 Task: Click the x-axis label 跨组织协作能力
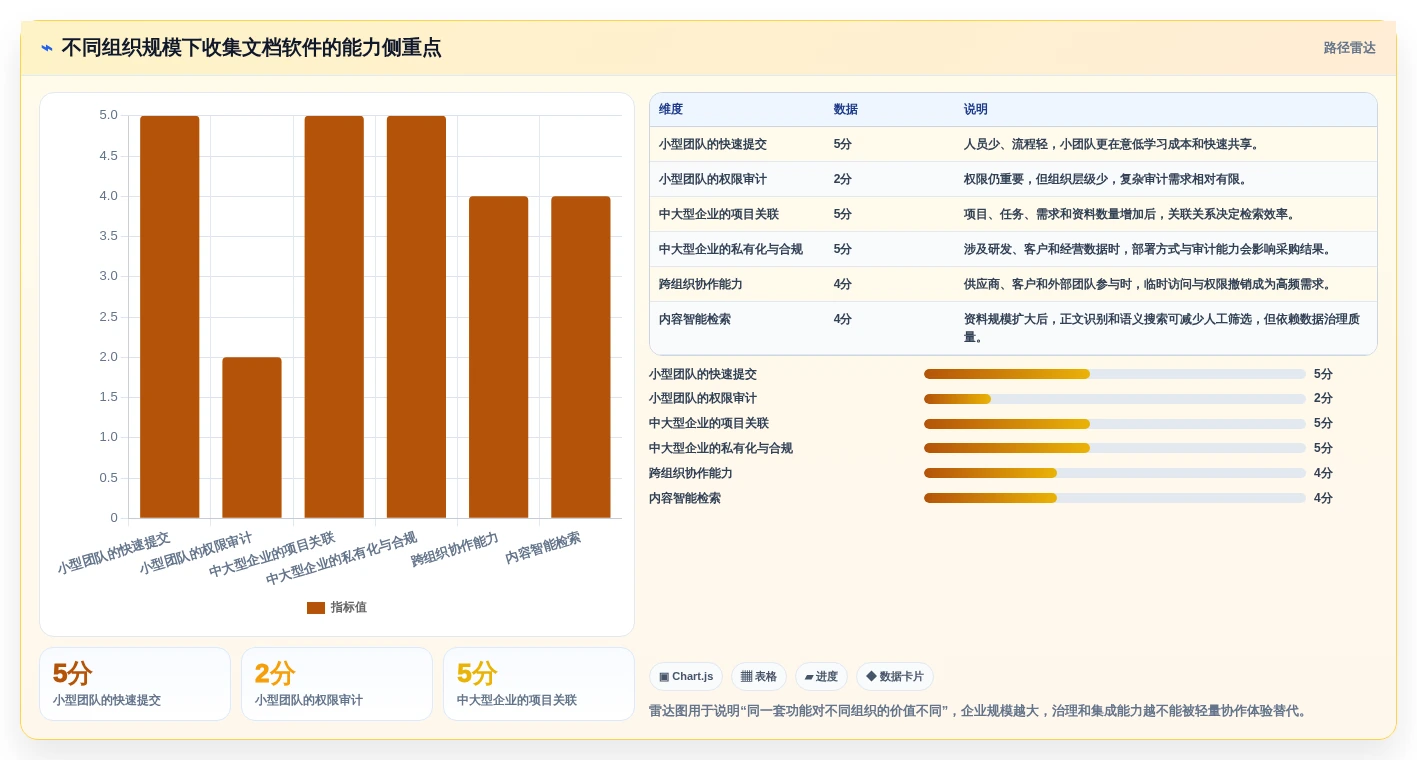[x=455, y=550]
